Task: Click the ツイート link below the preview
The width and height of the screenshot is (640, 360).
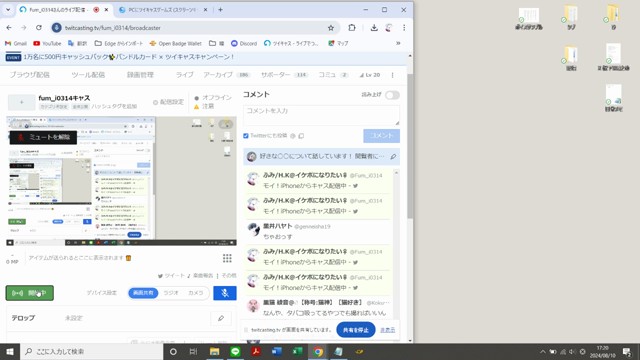Action: 171,276
